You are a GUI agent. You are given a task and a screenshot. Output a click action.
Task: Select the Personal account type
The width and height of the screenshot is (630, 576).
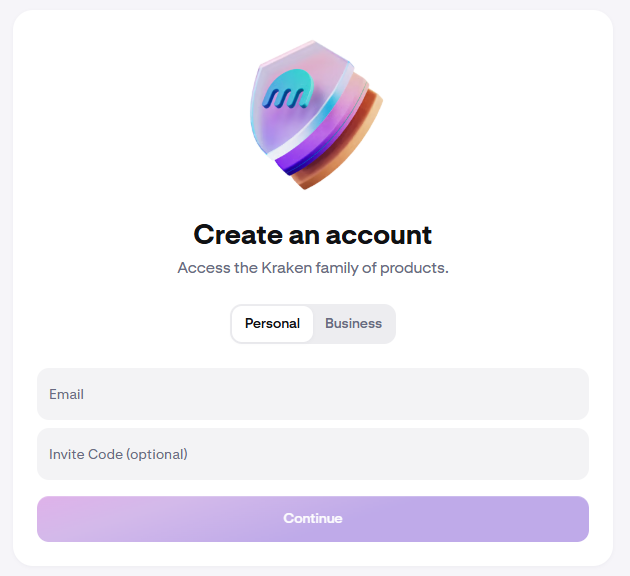272,324
